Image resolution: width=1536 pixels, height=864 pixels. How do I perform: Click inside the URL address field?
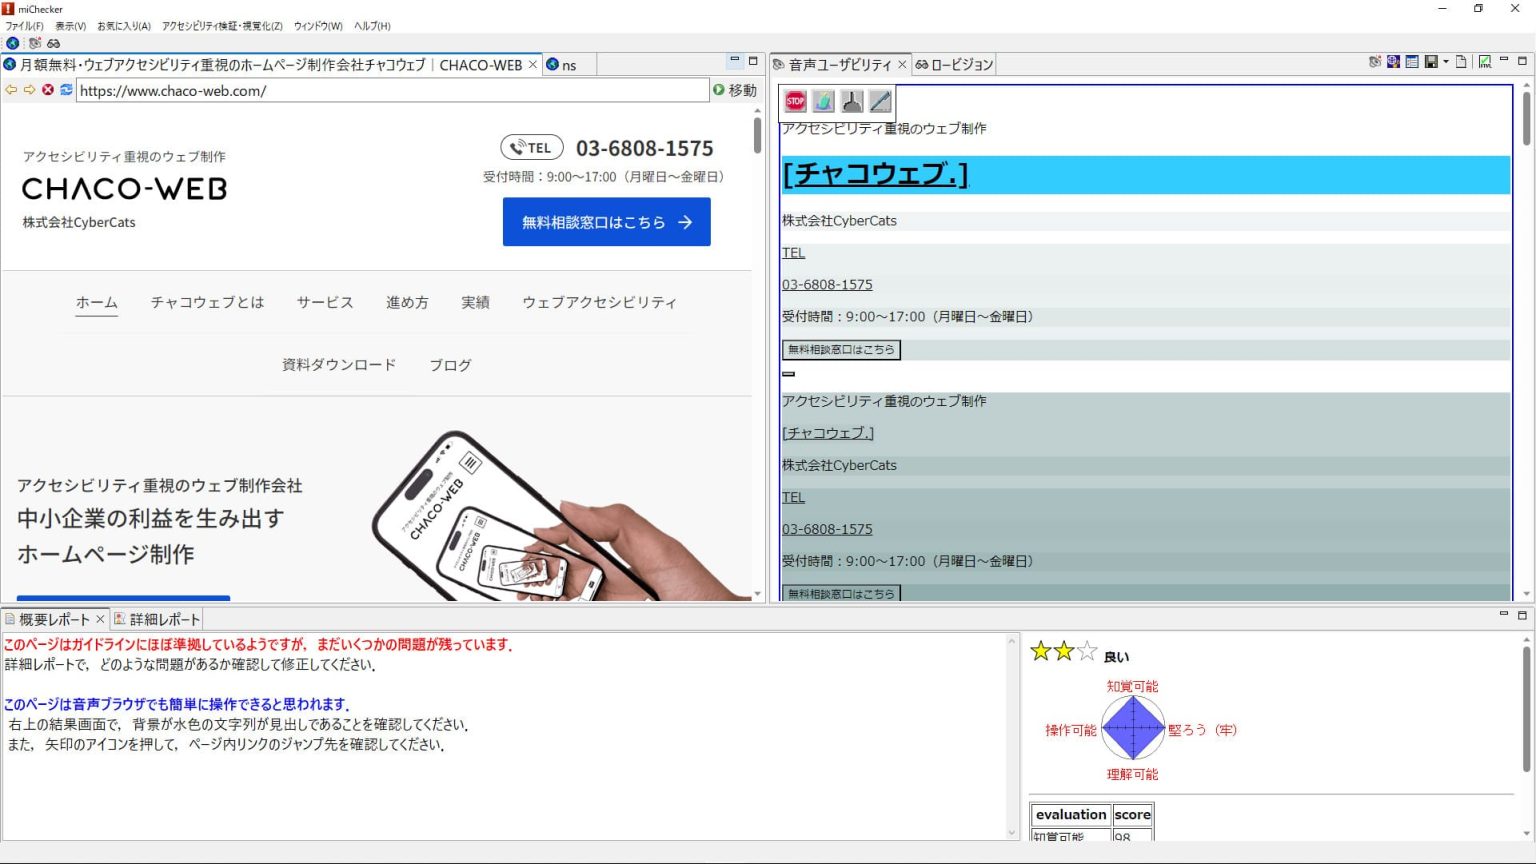[390, 90]
